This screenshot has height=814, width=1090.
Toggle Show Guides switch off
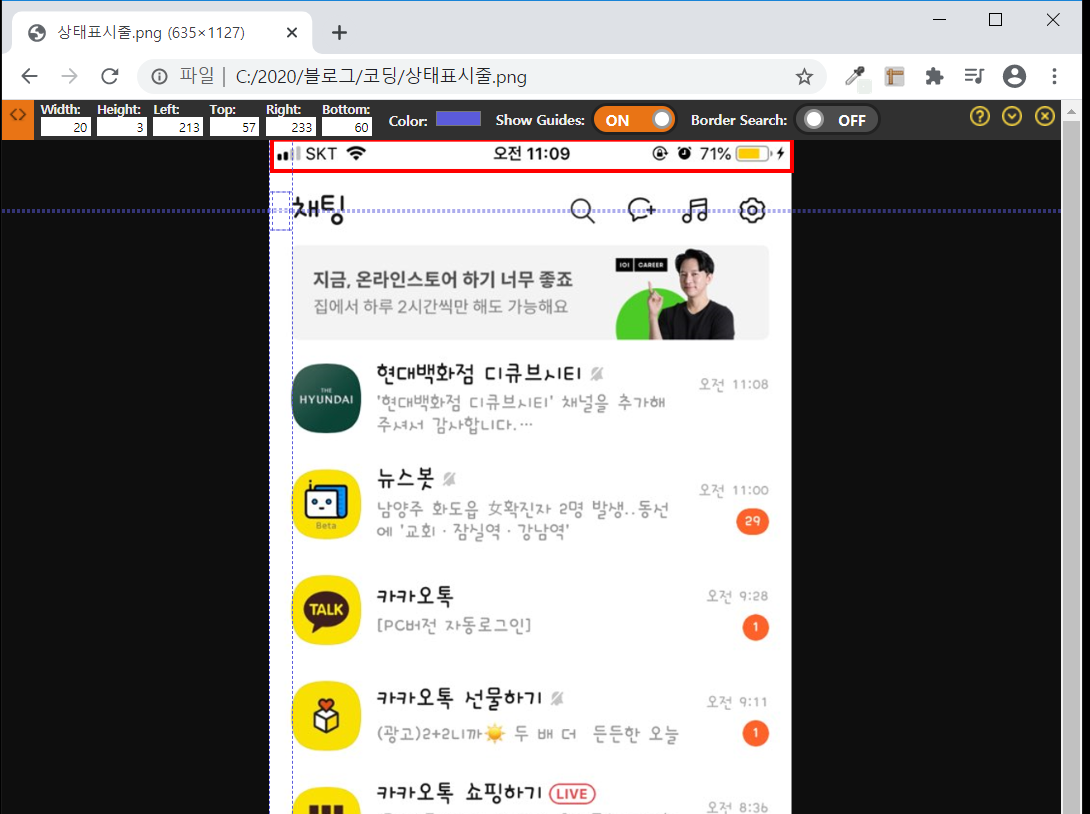635,120
